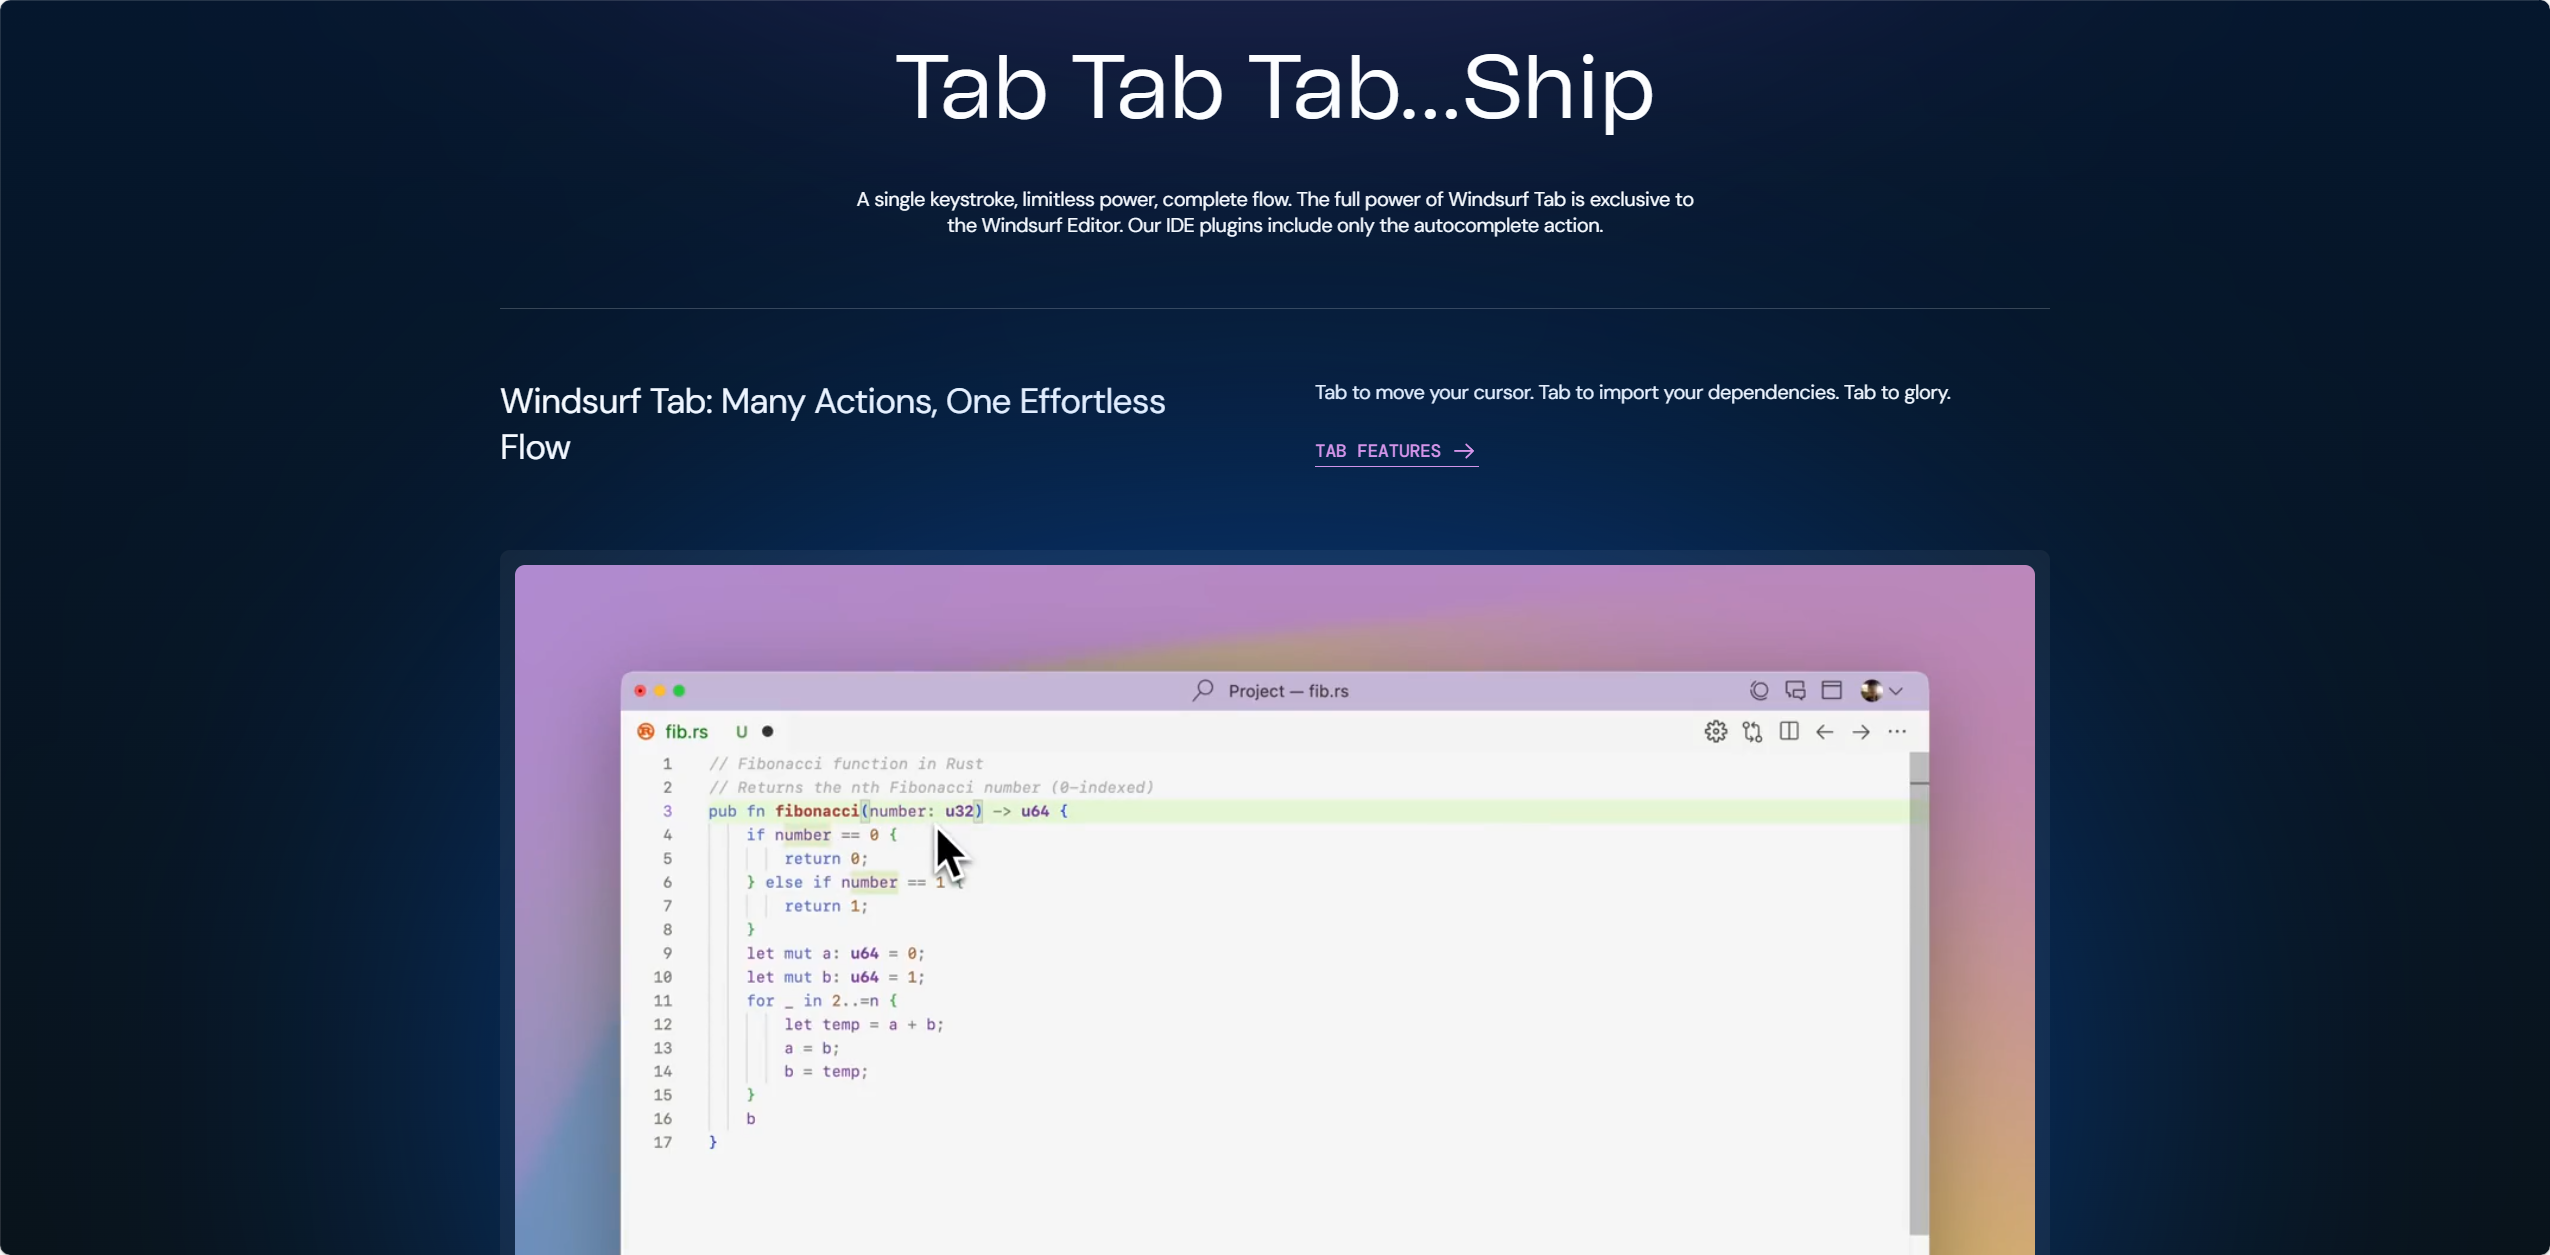This screenshot has height=1255, width=2550.
Task: Click 'return 1;' on line 7
Action: [x=826, y=906]
